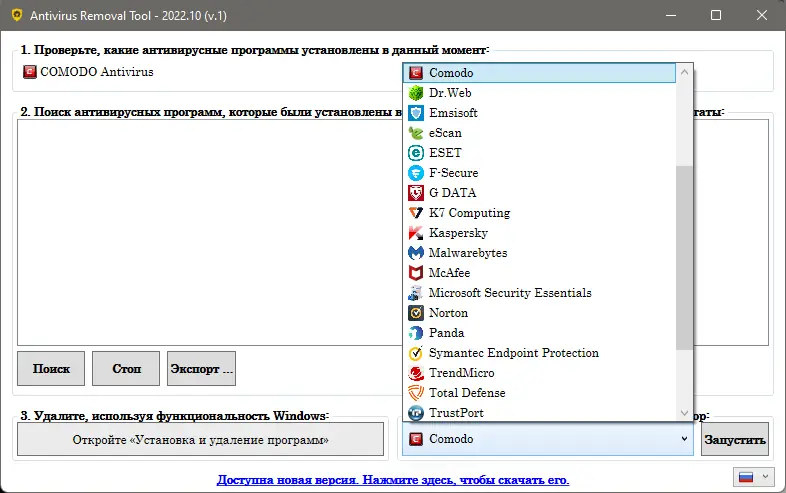This screenshot has height=493, width=786.
Task: Click the COMODO Antivirus installed entry text
Action: pos(97,72)
